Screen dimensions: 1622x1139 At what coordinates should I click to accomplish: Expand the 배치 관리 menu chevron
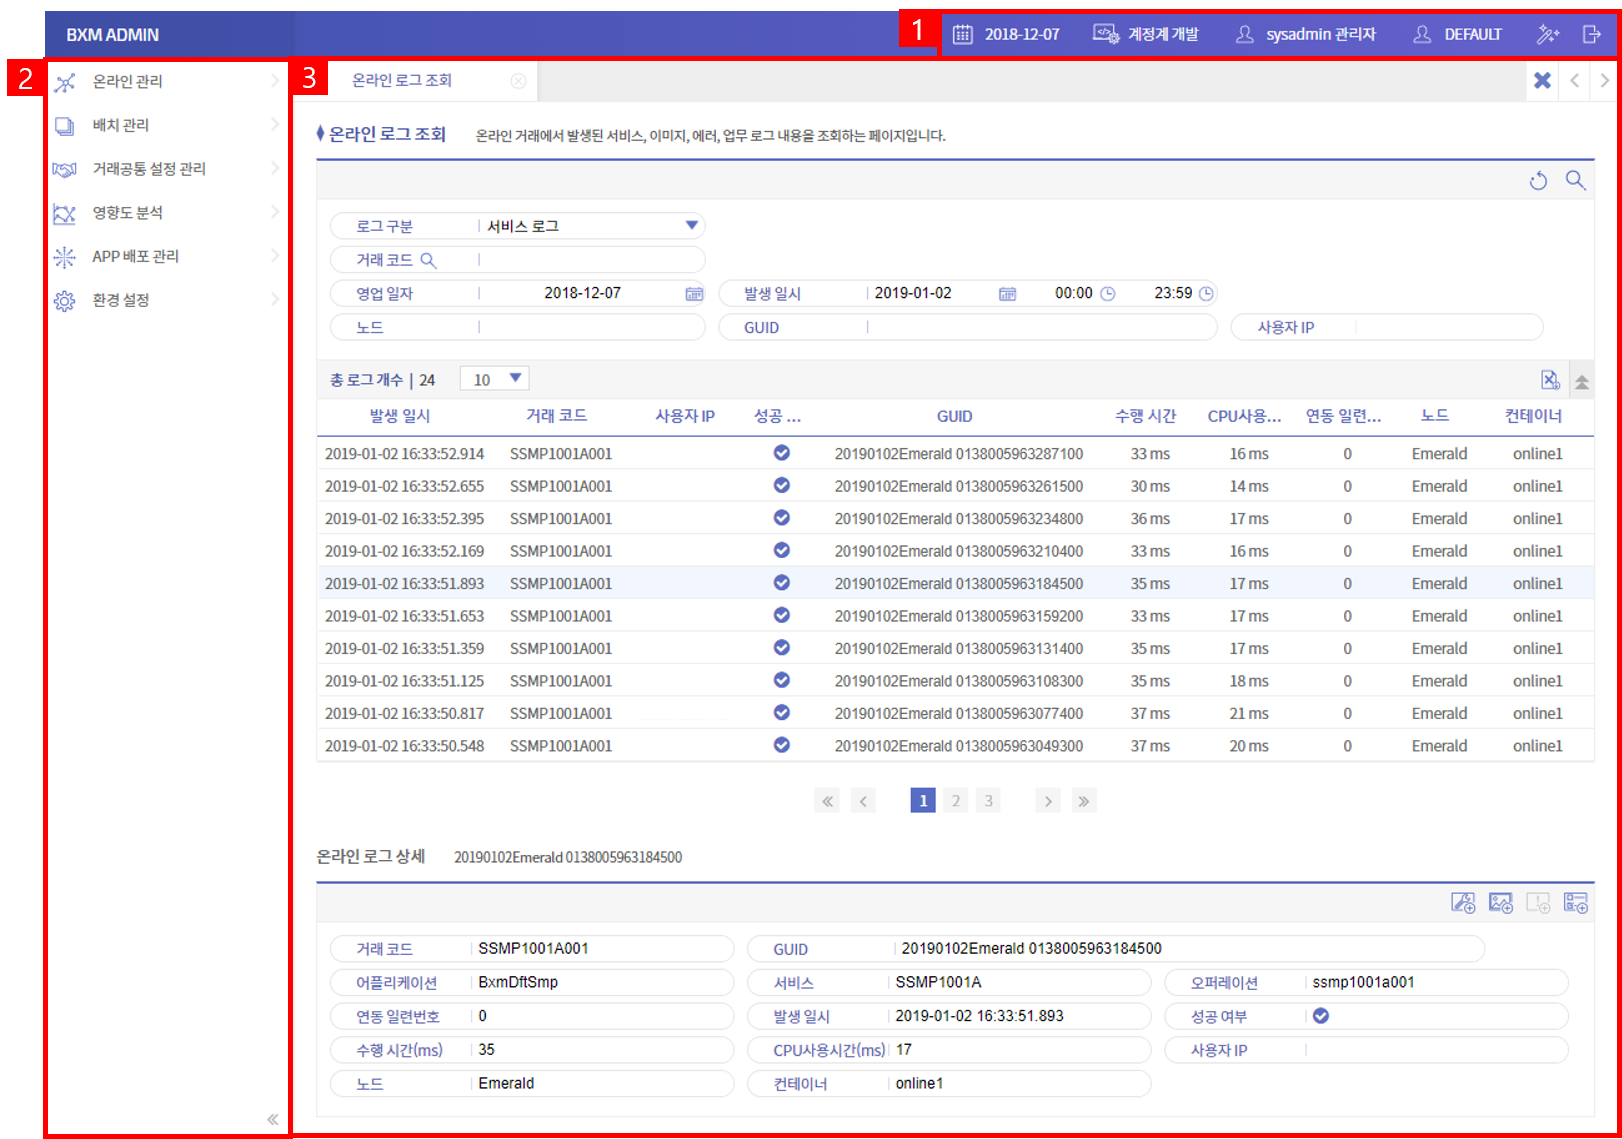point(274,125)
